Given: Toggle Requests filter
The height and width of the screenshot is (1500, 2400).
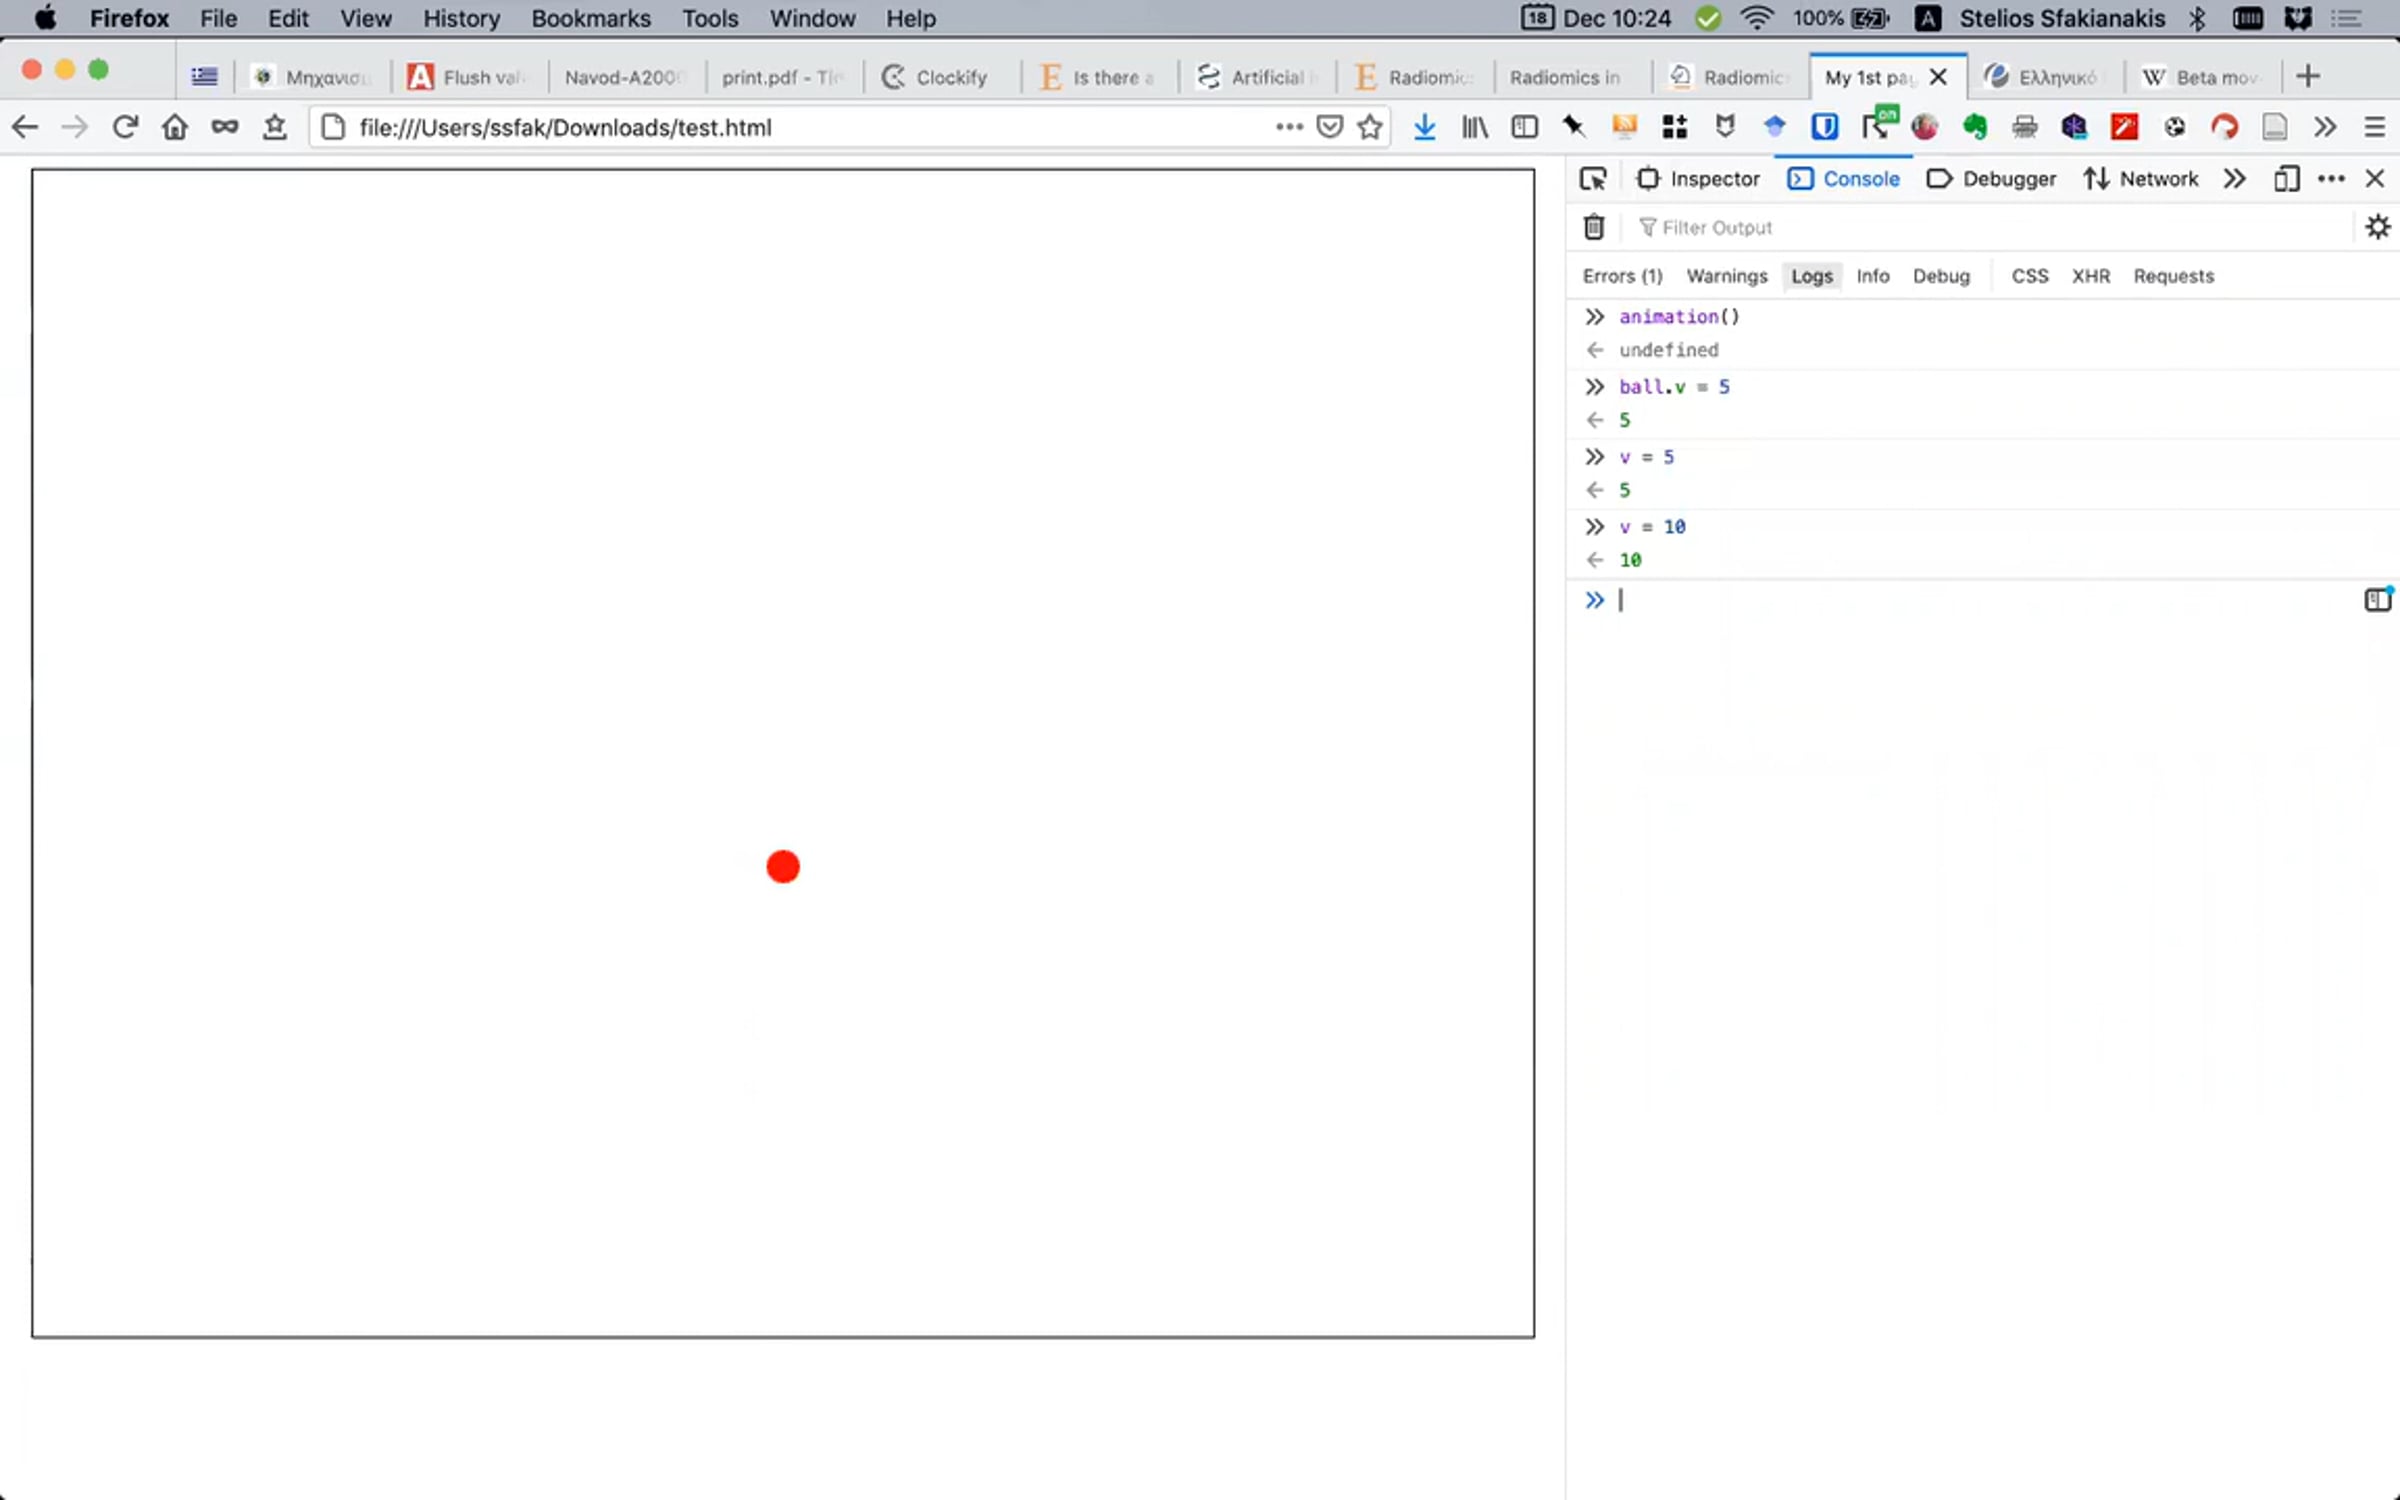Looking at the screenshot, I should click(2173, 276).
